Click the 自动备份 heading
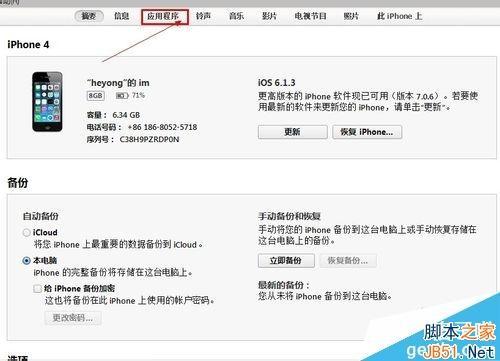500x361 pixels. (41, 216)
